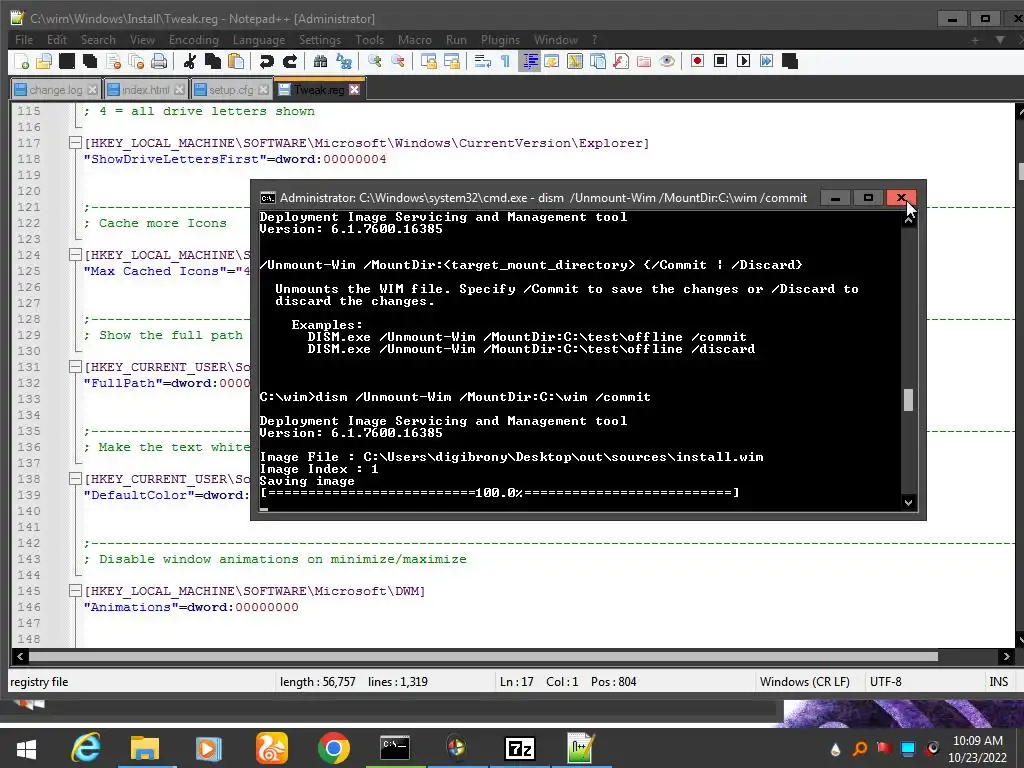Collapse the fold at line 138
This screenshot has height=768, width=1024.
(x=75, y=479)
